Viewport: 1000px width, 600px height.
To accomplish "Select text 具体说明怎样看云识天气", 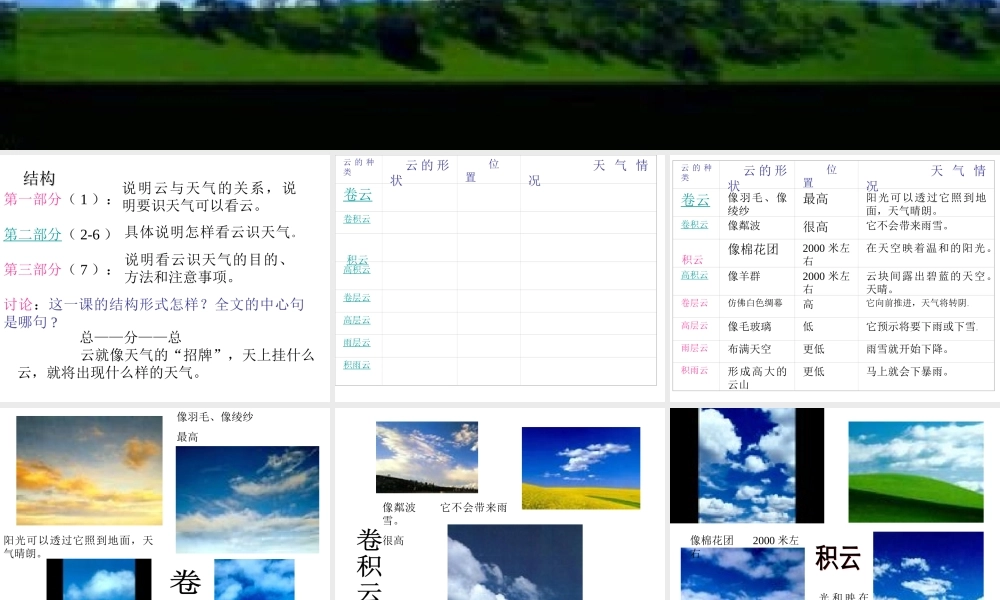I will pos(211,232).
